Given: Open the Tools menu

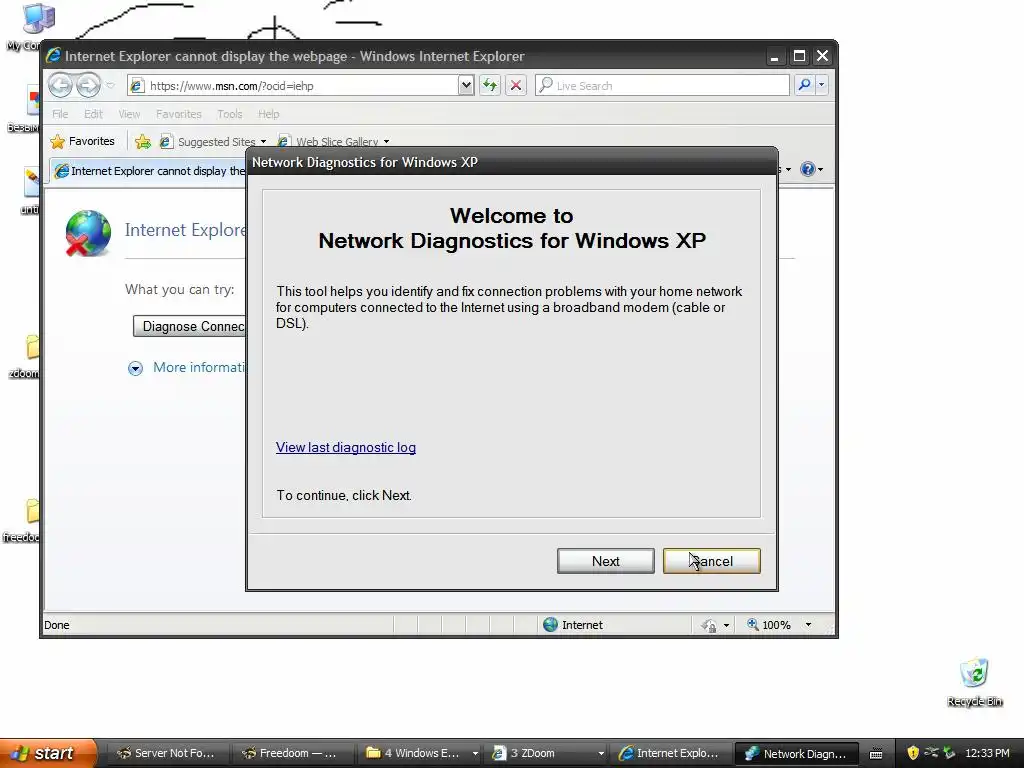Looking at the screenshot, I should point(230,114).
